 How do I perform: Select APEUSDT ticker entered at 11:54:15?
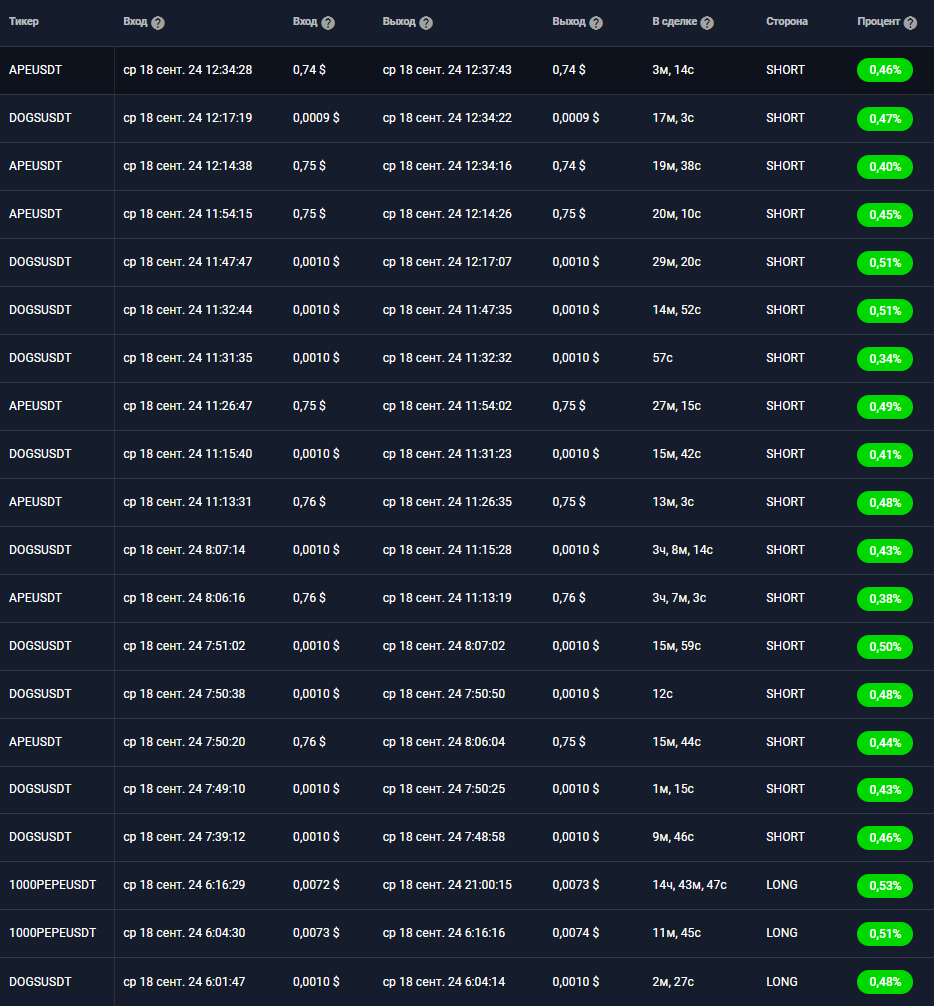(35, 214)
